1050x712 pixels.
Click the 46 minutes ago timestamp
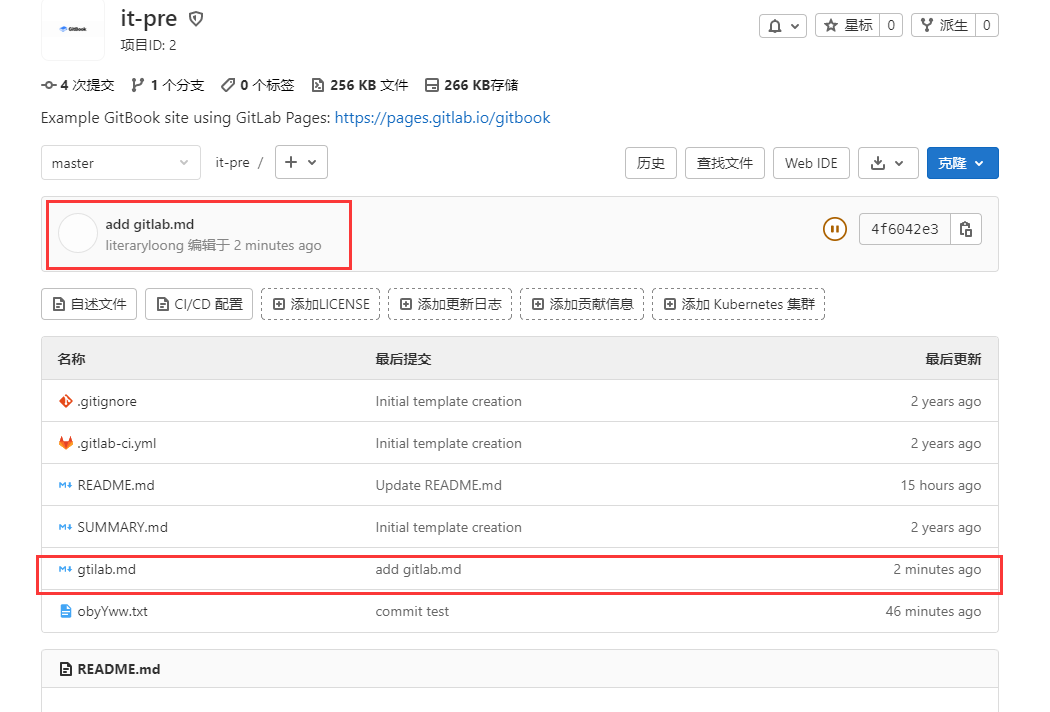[933, 612]
